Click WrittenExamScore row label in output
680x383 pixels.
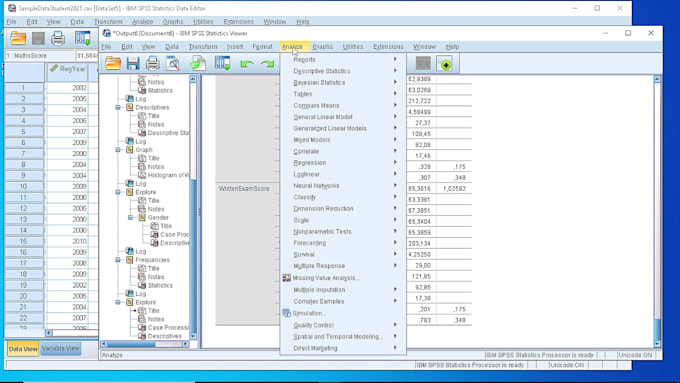coord(244,189)
